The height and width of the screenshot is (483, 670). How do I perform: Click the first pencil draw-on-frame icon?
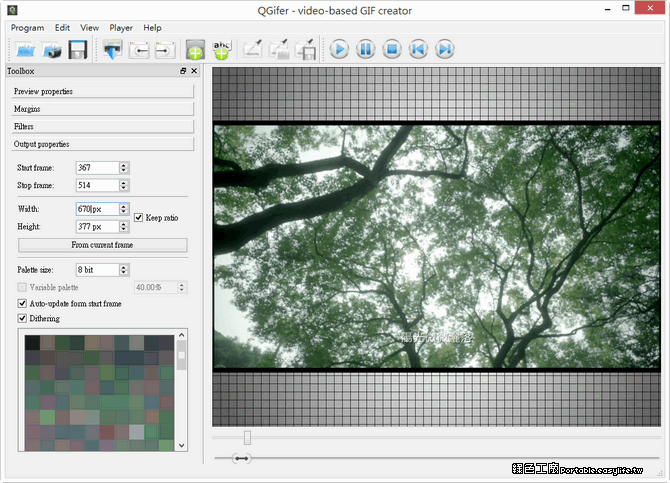click(x=253, y=49)
